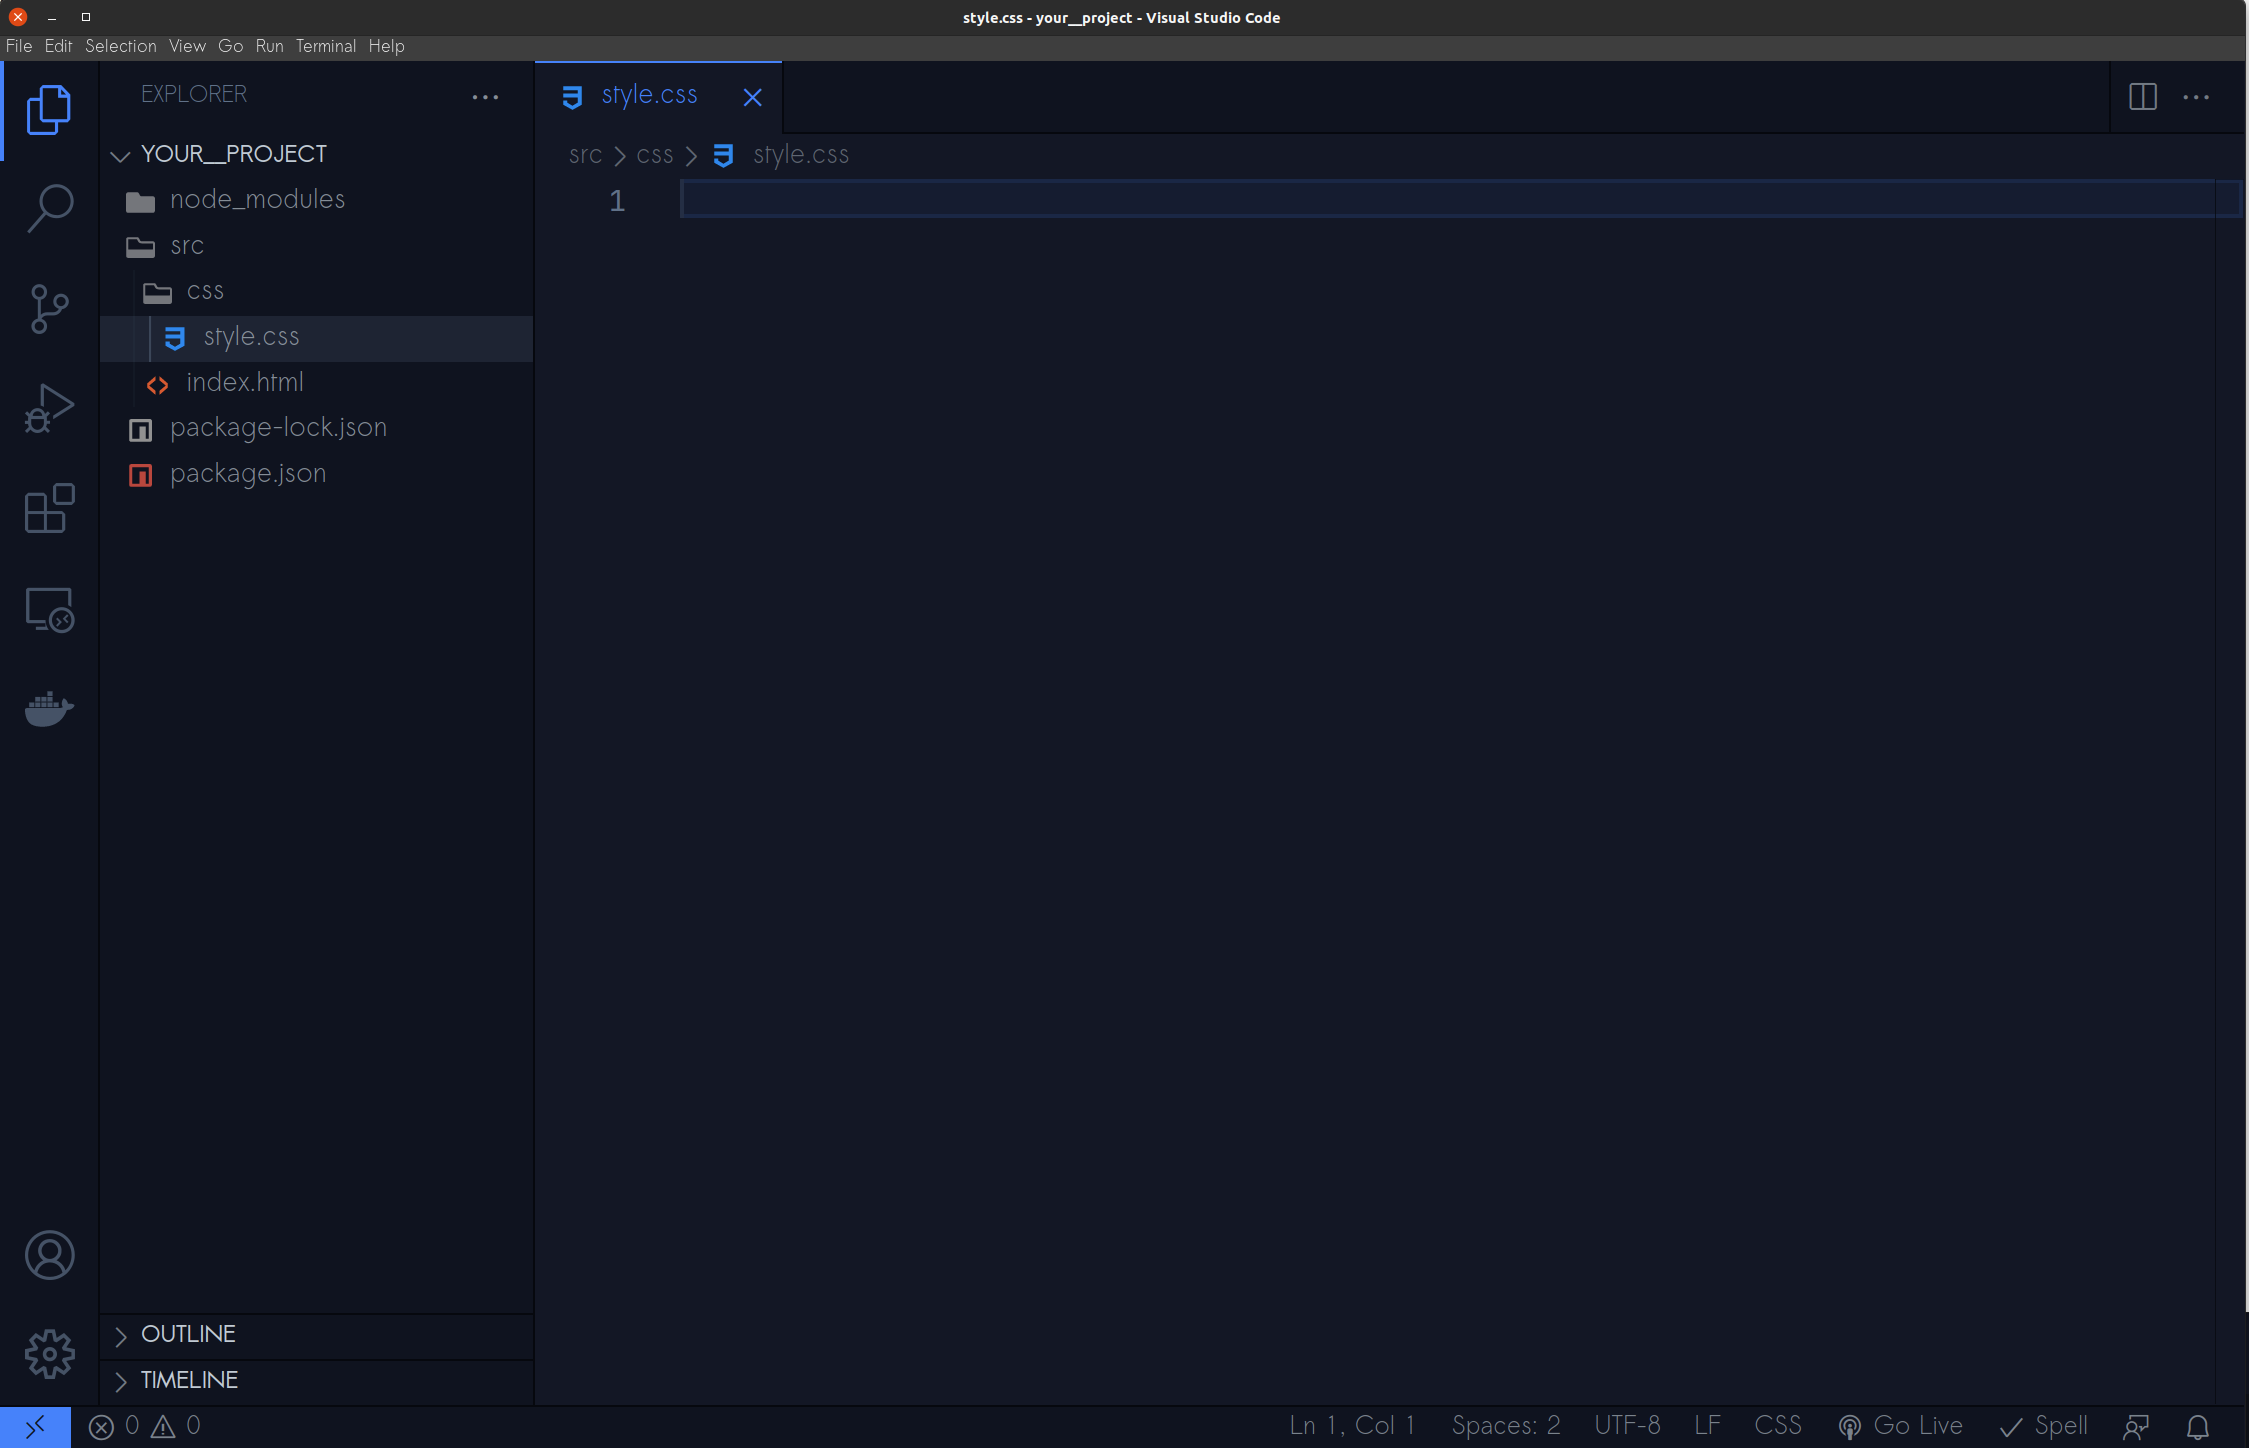Image resolution: width=2249 pixels, height=1448 pixels.
Task: Click the Explorer more actions ellipsis
Action: pyautogui.click(x=485, y=97)
